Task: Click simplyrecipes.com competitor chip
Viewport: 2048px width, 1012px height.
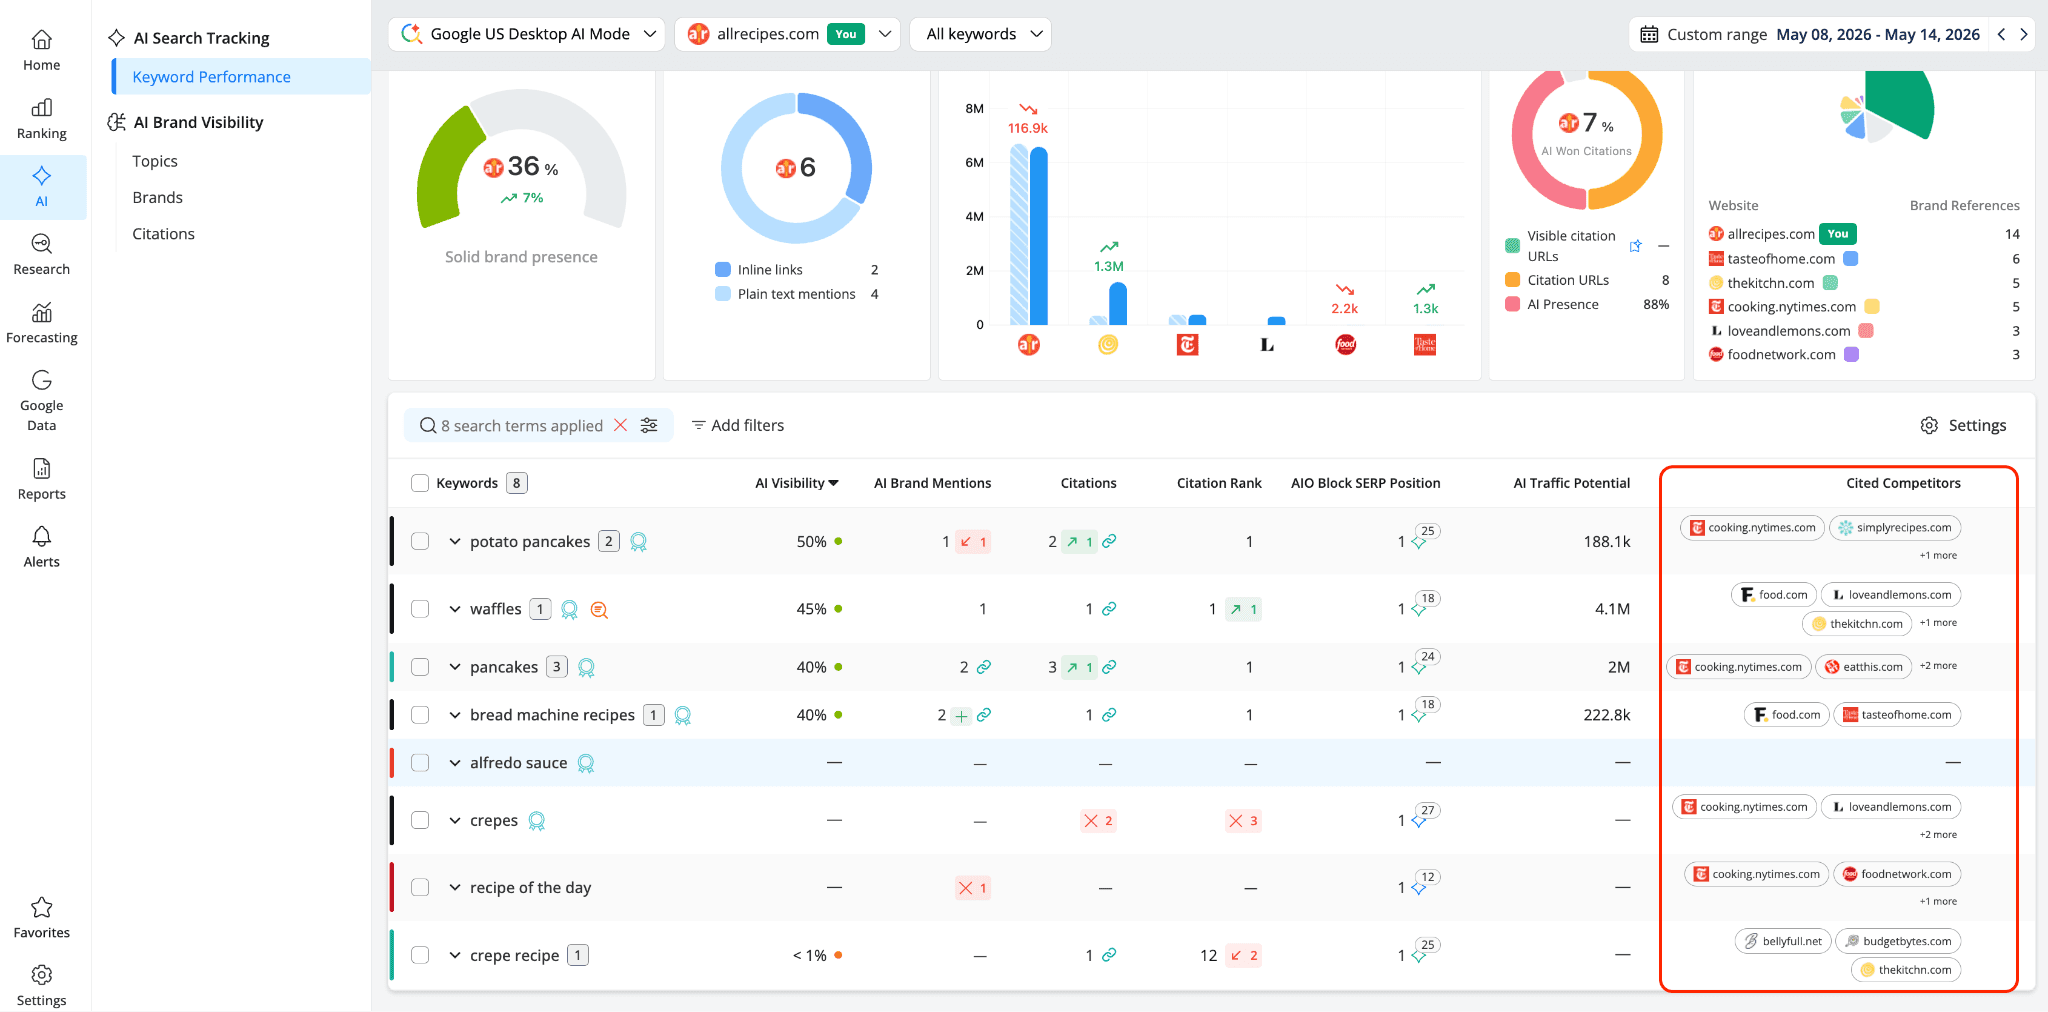Action: pyautogui.click(x=1895, y=528)
